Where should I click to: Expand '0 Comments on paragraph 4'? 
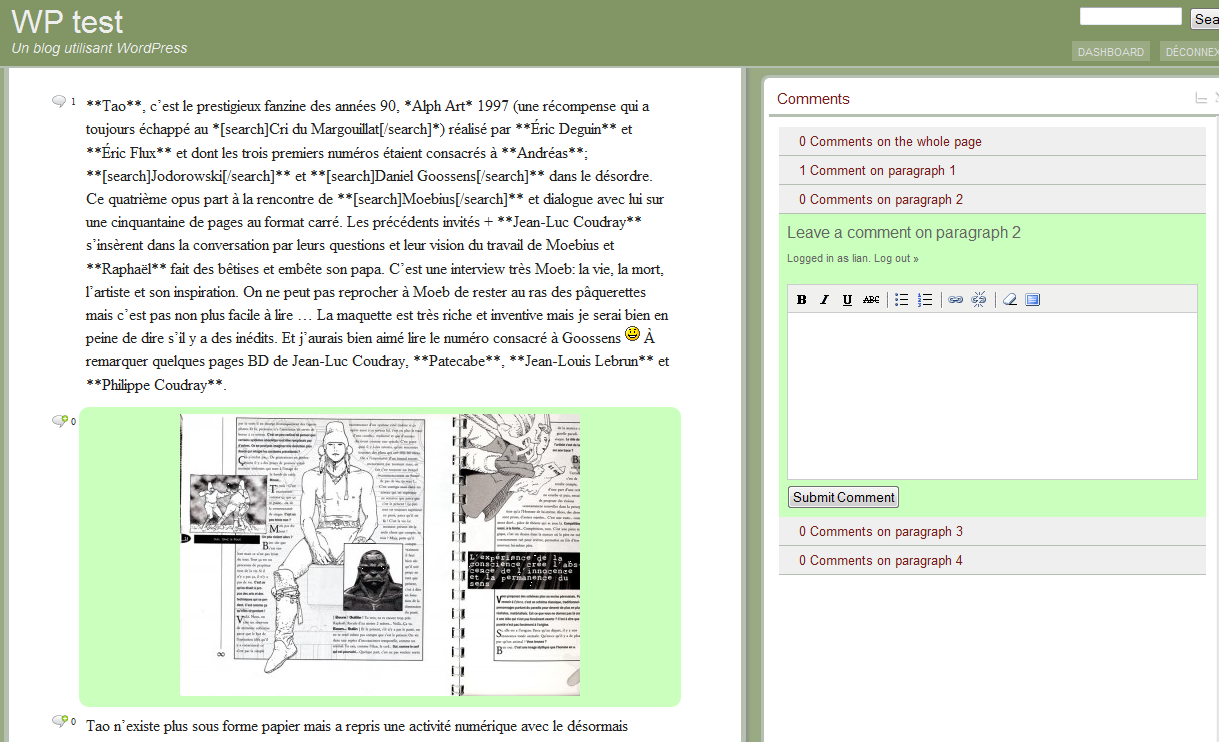click(x=992, y=561)
